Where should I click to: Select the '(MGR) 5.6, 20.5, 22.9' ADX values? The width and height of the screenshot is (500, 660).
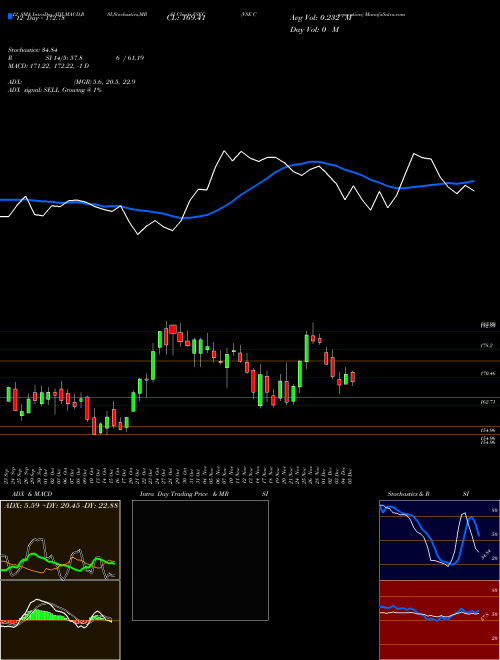[x=104, y=82]
